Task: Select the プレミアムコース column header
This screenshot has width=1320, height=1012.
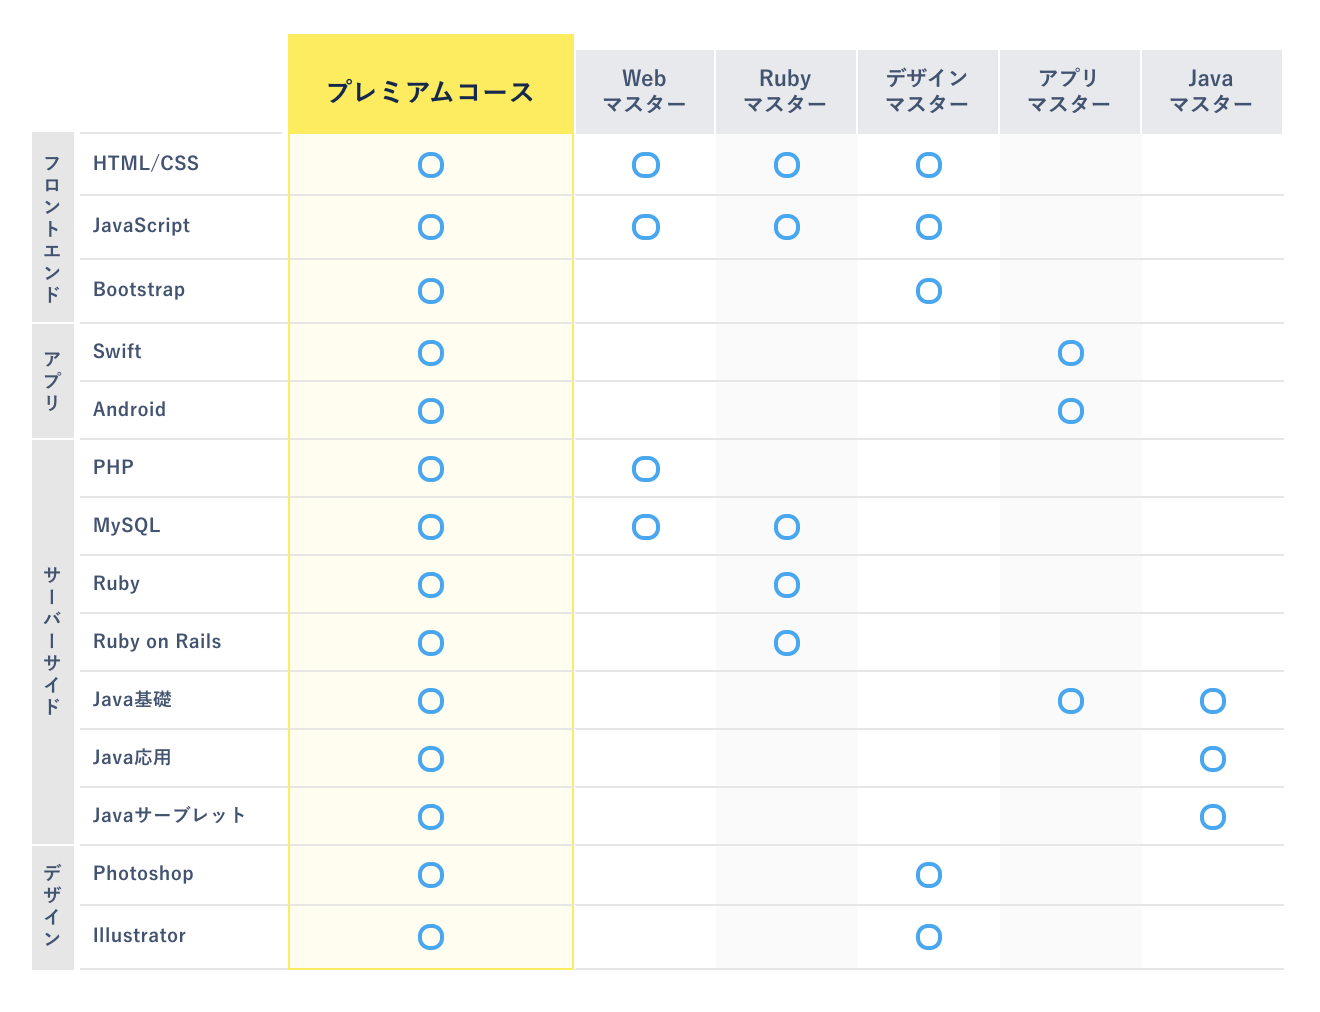Action: tap(431, 84)
